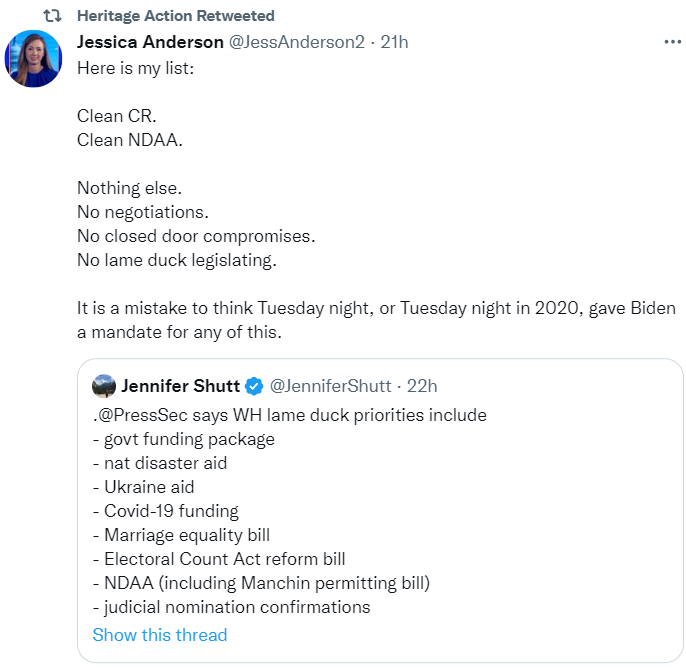
Task: Select the Jennifer Shutt name in the quoted tweet
Action: click(180, 386)
